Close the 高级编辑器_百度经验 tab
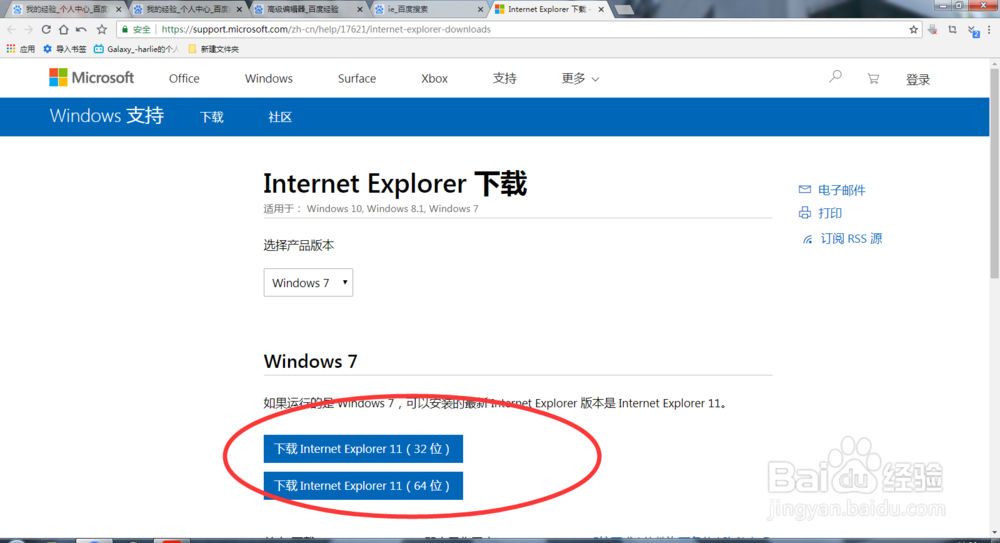 [x=360, y=10]
